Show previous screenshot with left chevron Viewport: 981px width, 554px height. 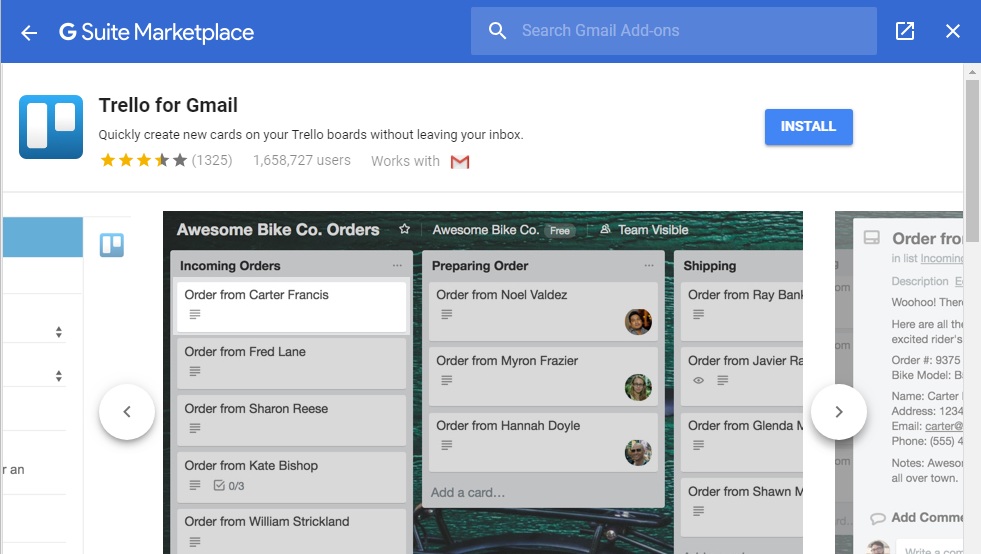127,411
